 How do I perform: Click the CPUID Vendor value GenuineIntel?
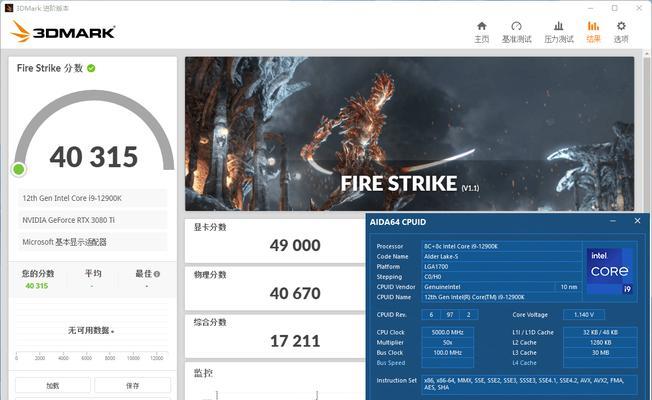coord(488,287)
